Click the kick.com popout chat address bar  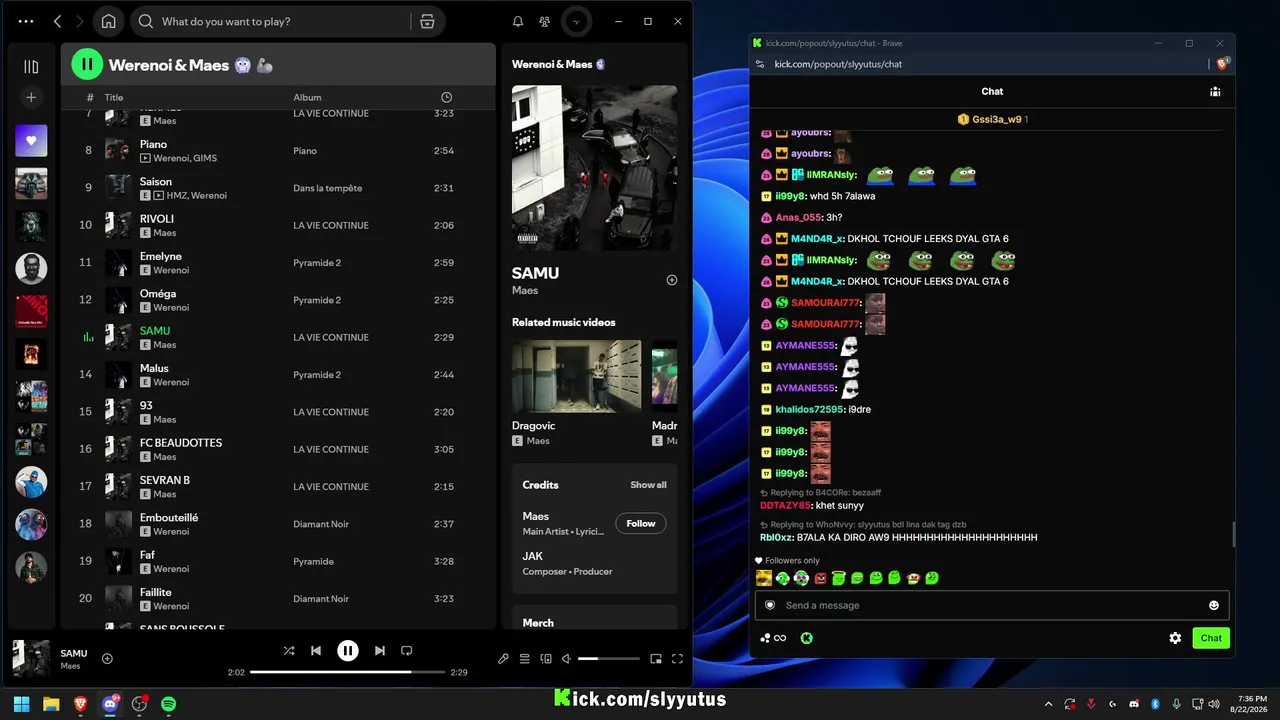tap(838, 64)
